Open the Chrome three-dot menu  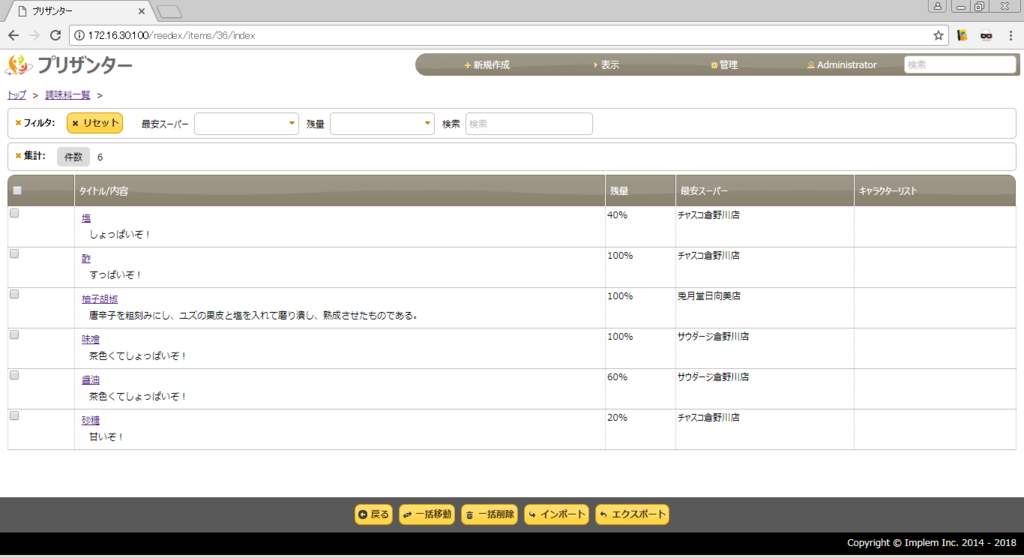(x=1010, y=35)
